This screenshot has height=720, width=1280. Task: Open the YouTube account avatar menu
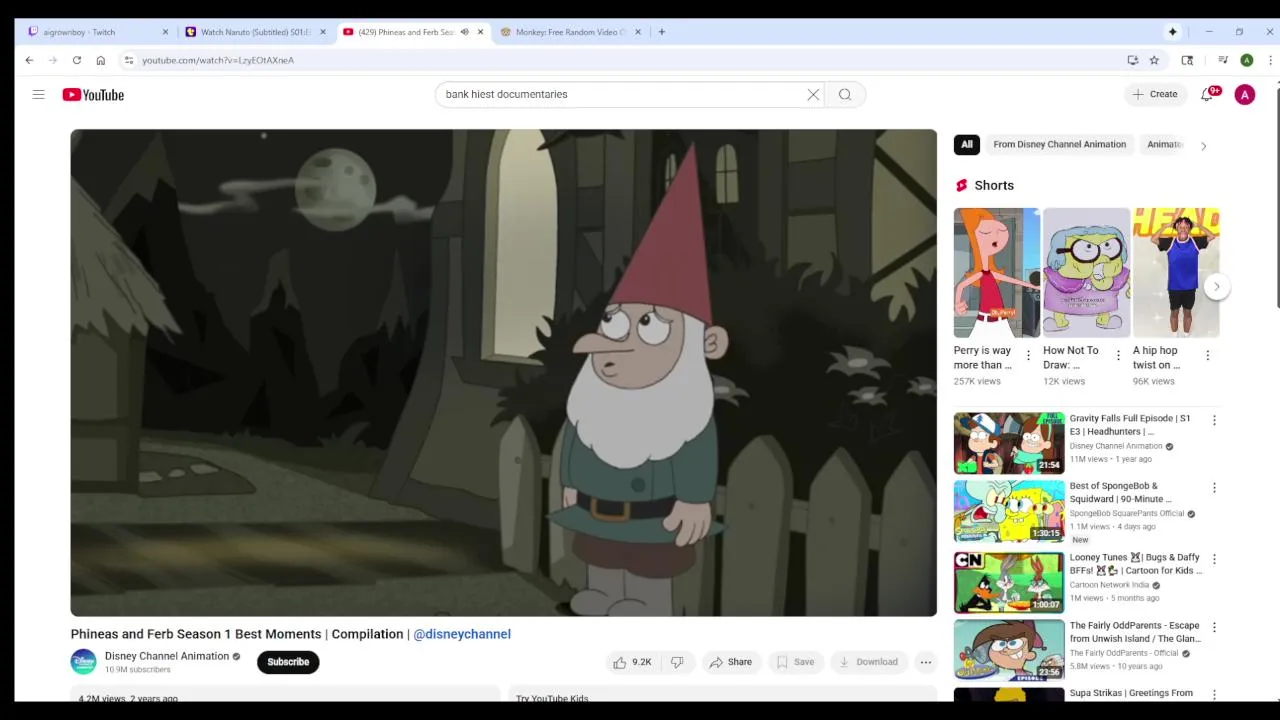(x=1244, y=95)
